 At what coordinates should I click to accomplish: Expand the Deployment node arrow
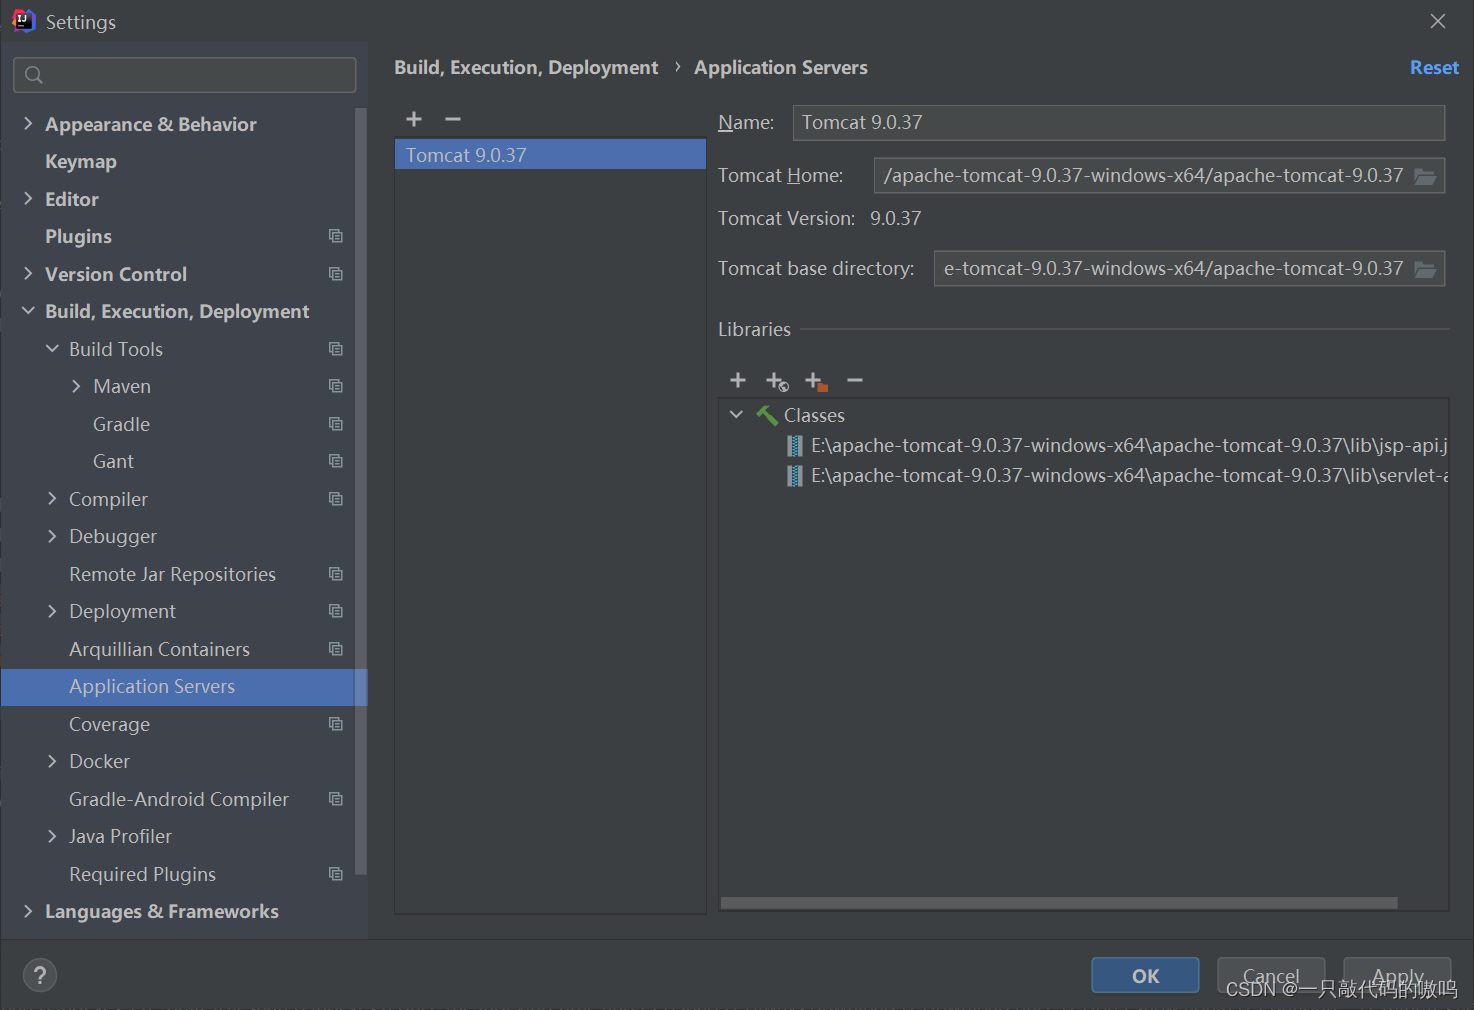coord(52,611)
